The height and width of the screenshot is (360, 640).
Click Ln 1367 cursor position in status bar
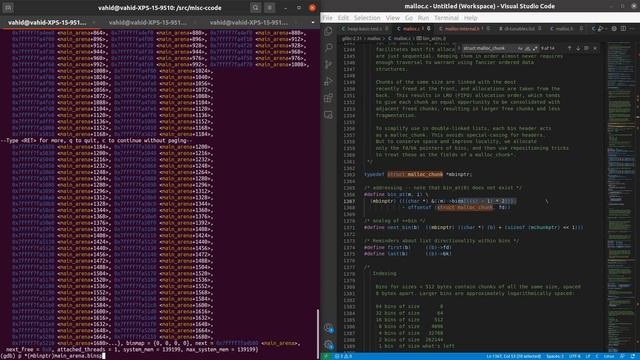click(513, 356)
